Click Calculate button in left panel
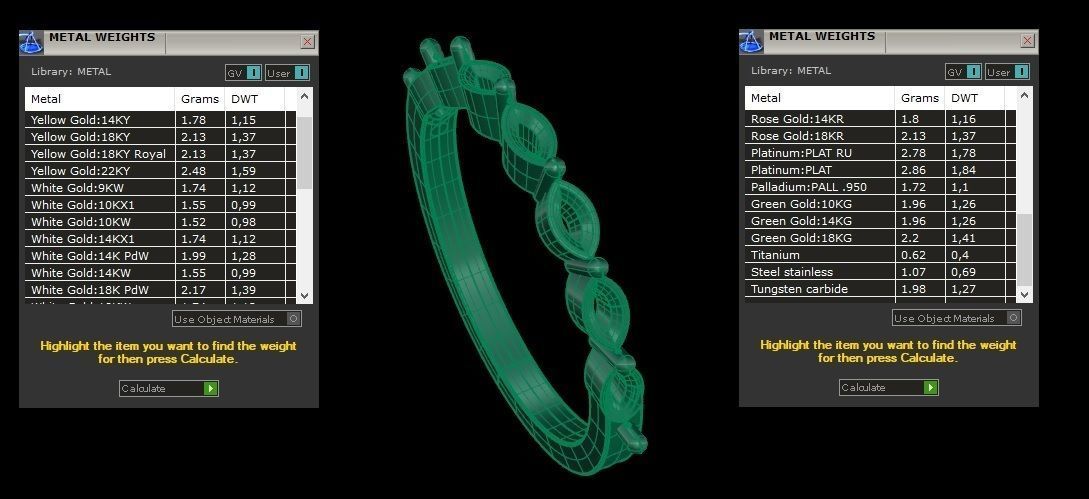This screenshot has width=1089, height=499. point(169,388)
